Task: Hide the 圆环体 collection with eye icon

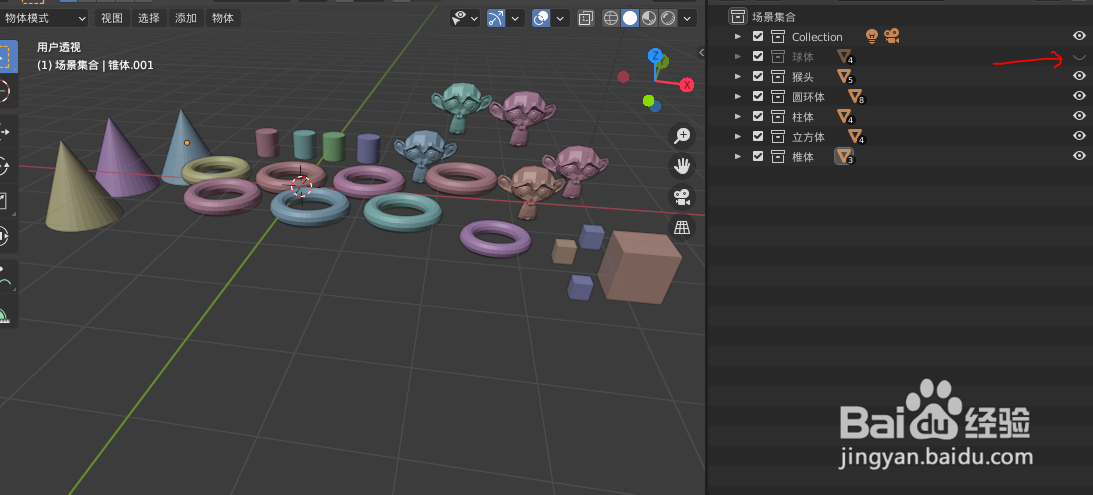Action: [1079, 96]
